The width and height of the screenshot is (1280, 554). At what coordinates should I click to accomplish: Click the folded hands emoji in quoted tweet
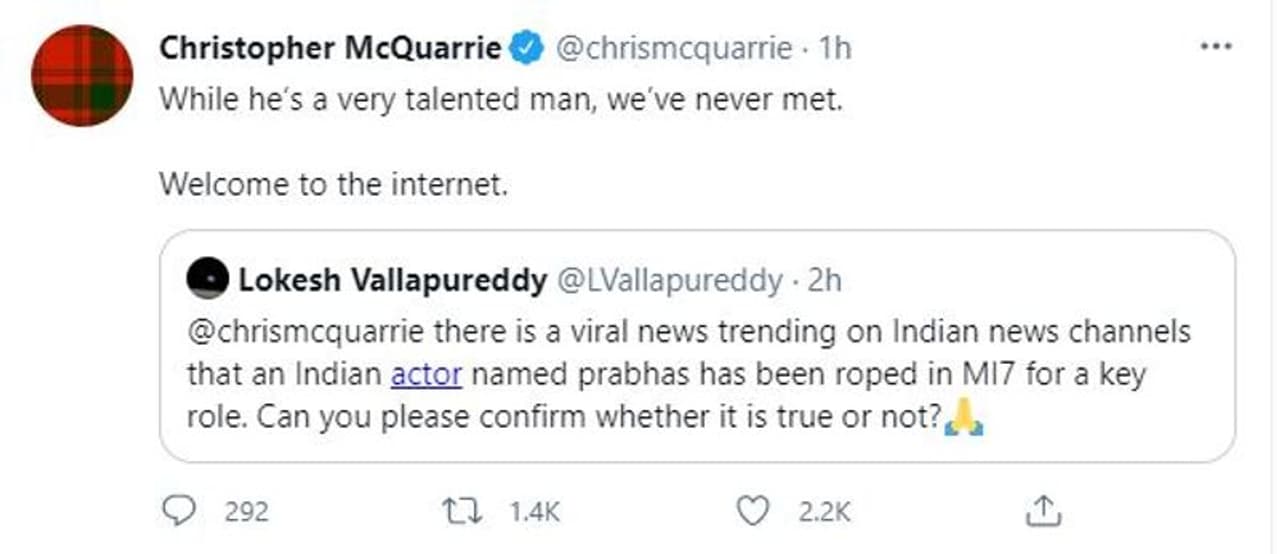tap(964, 418)
